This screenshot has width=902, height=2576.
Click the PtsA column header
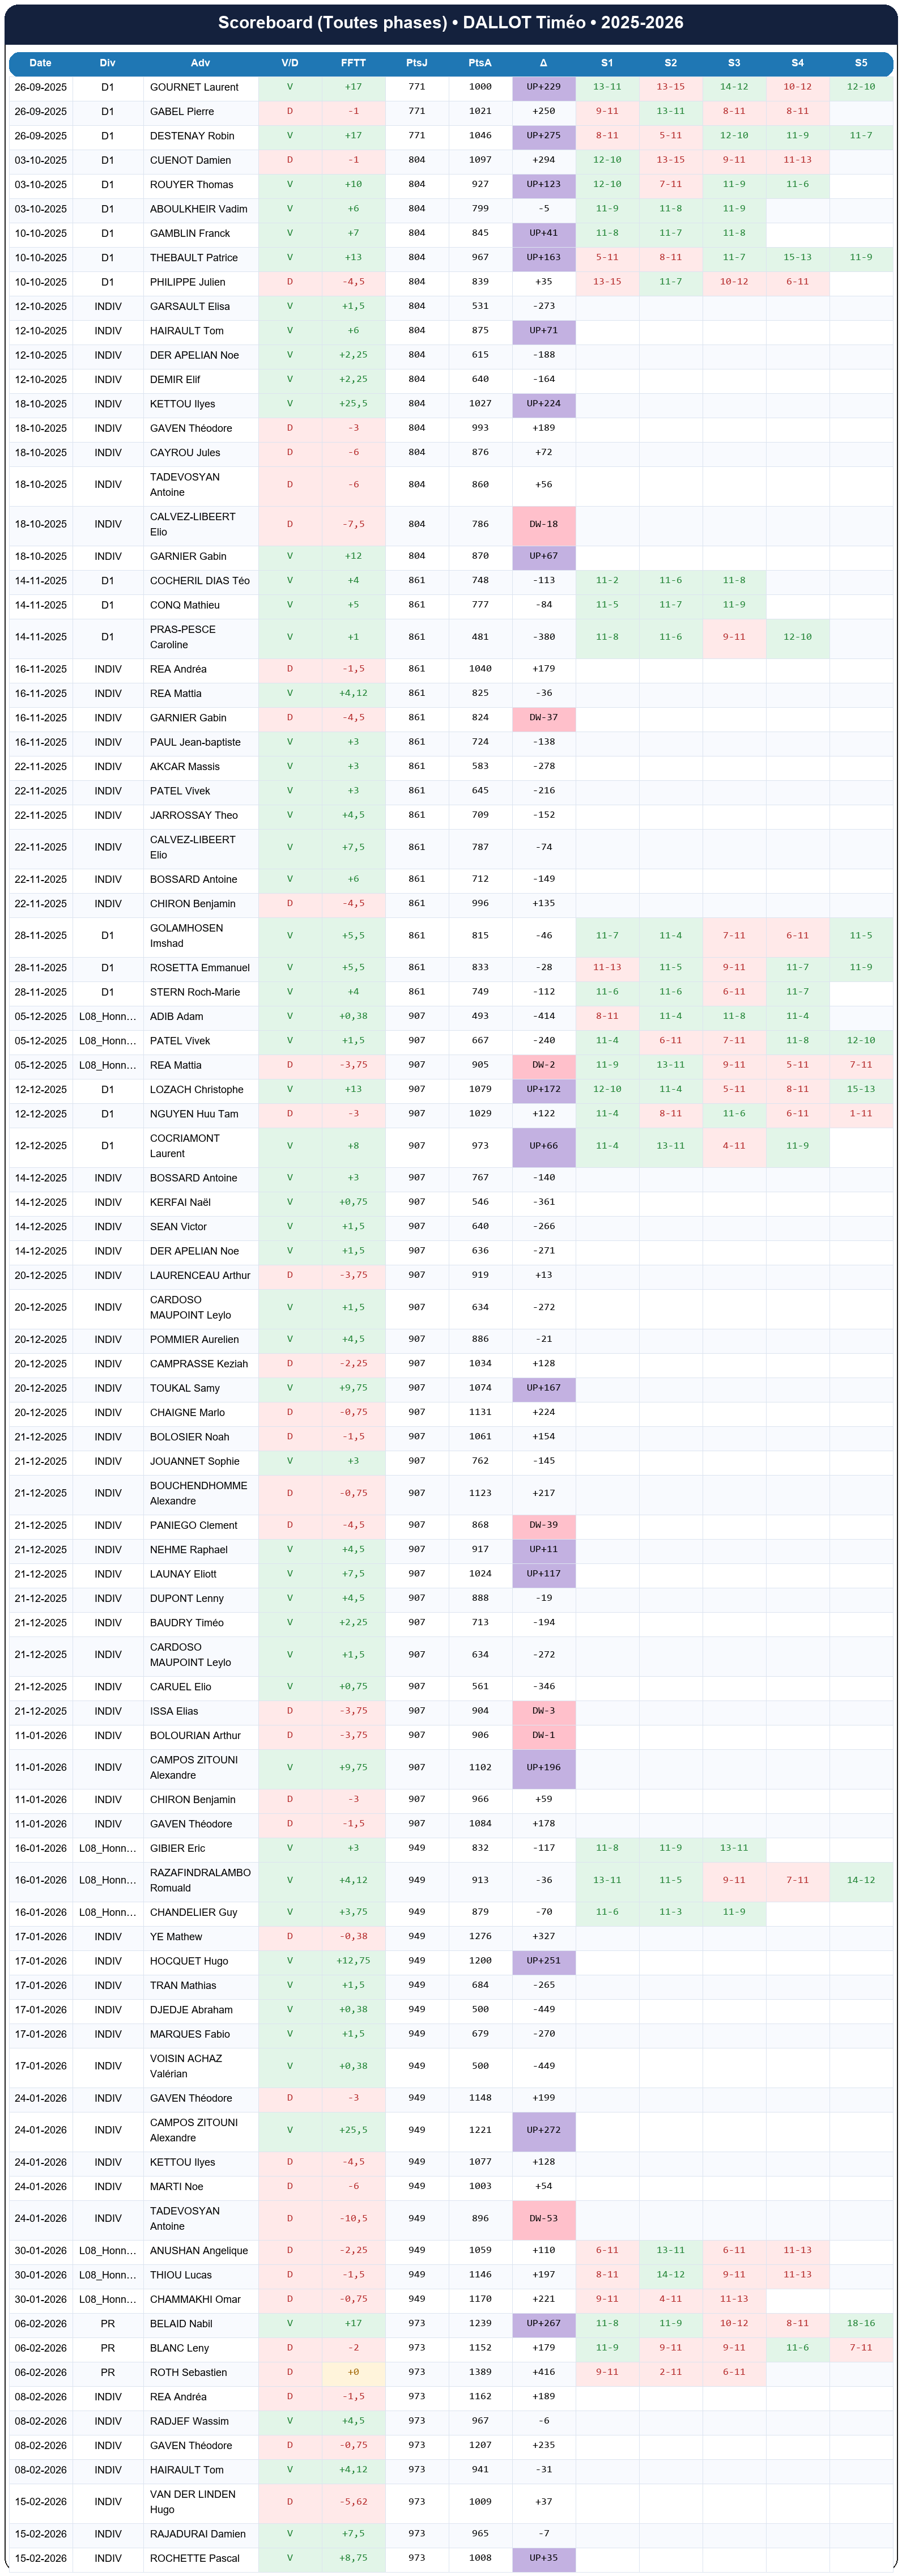[480, 63]
